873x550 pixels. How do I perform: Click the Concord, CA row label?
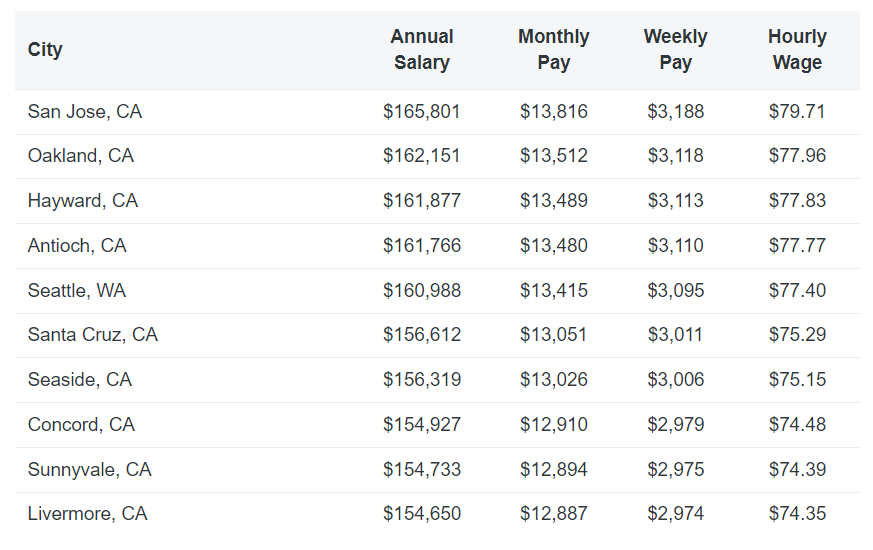coord(81,425)
